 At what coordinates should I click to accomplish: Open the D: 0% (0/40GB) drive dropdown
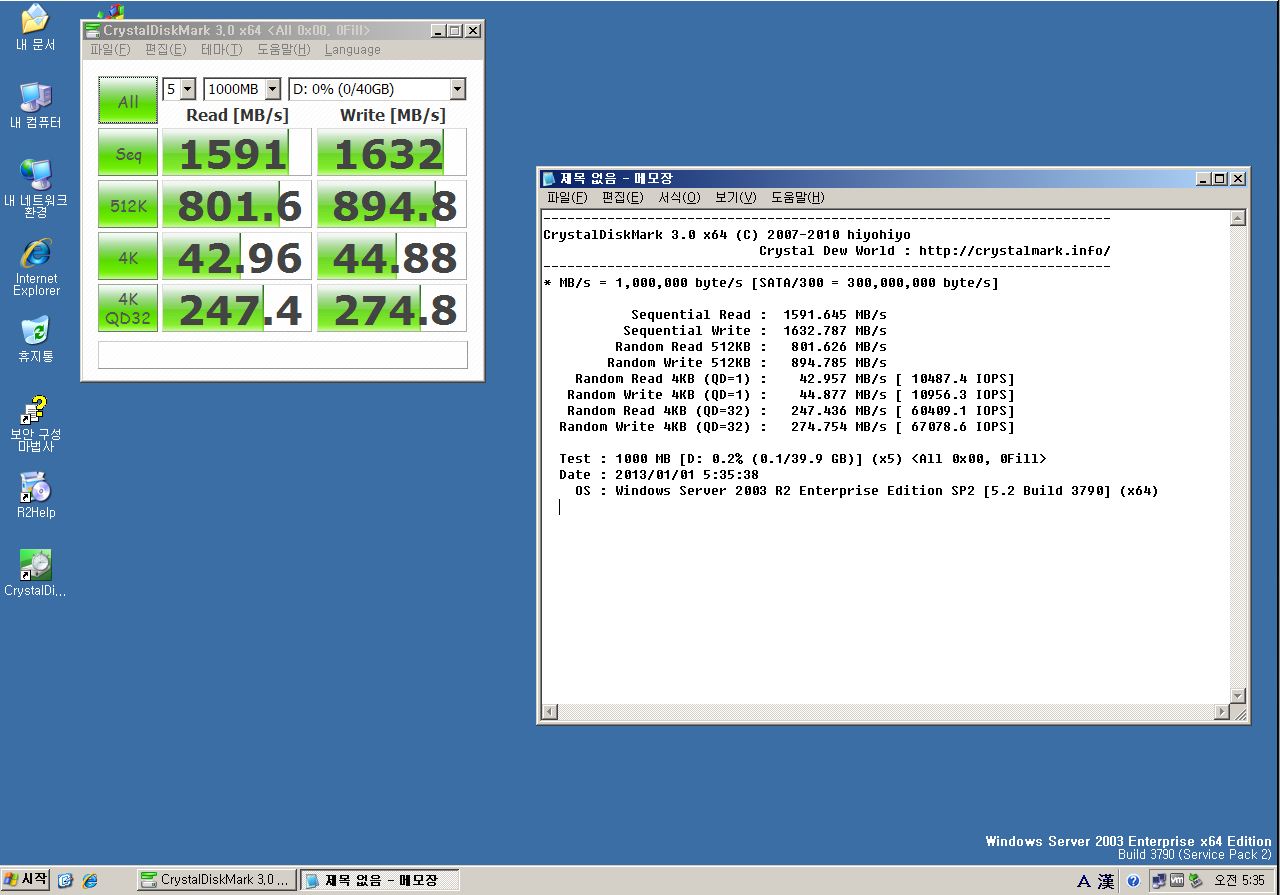(377, 89)
